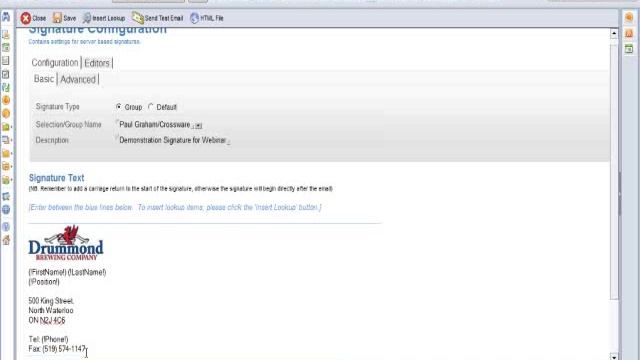The height and width of the screenshot is (360, 640).
Task: Click the (Position!) lookup placeholder
Action: 44,282
